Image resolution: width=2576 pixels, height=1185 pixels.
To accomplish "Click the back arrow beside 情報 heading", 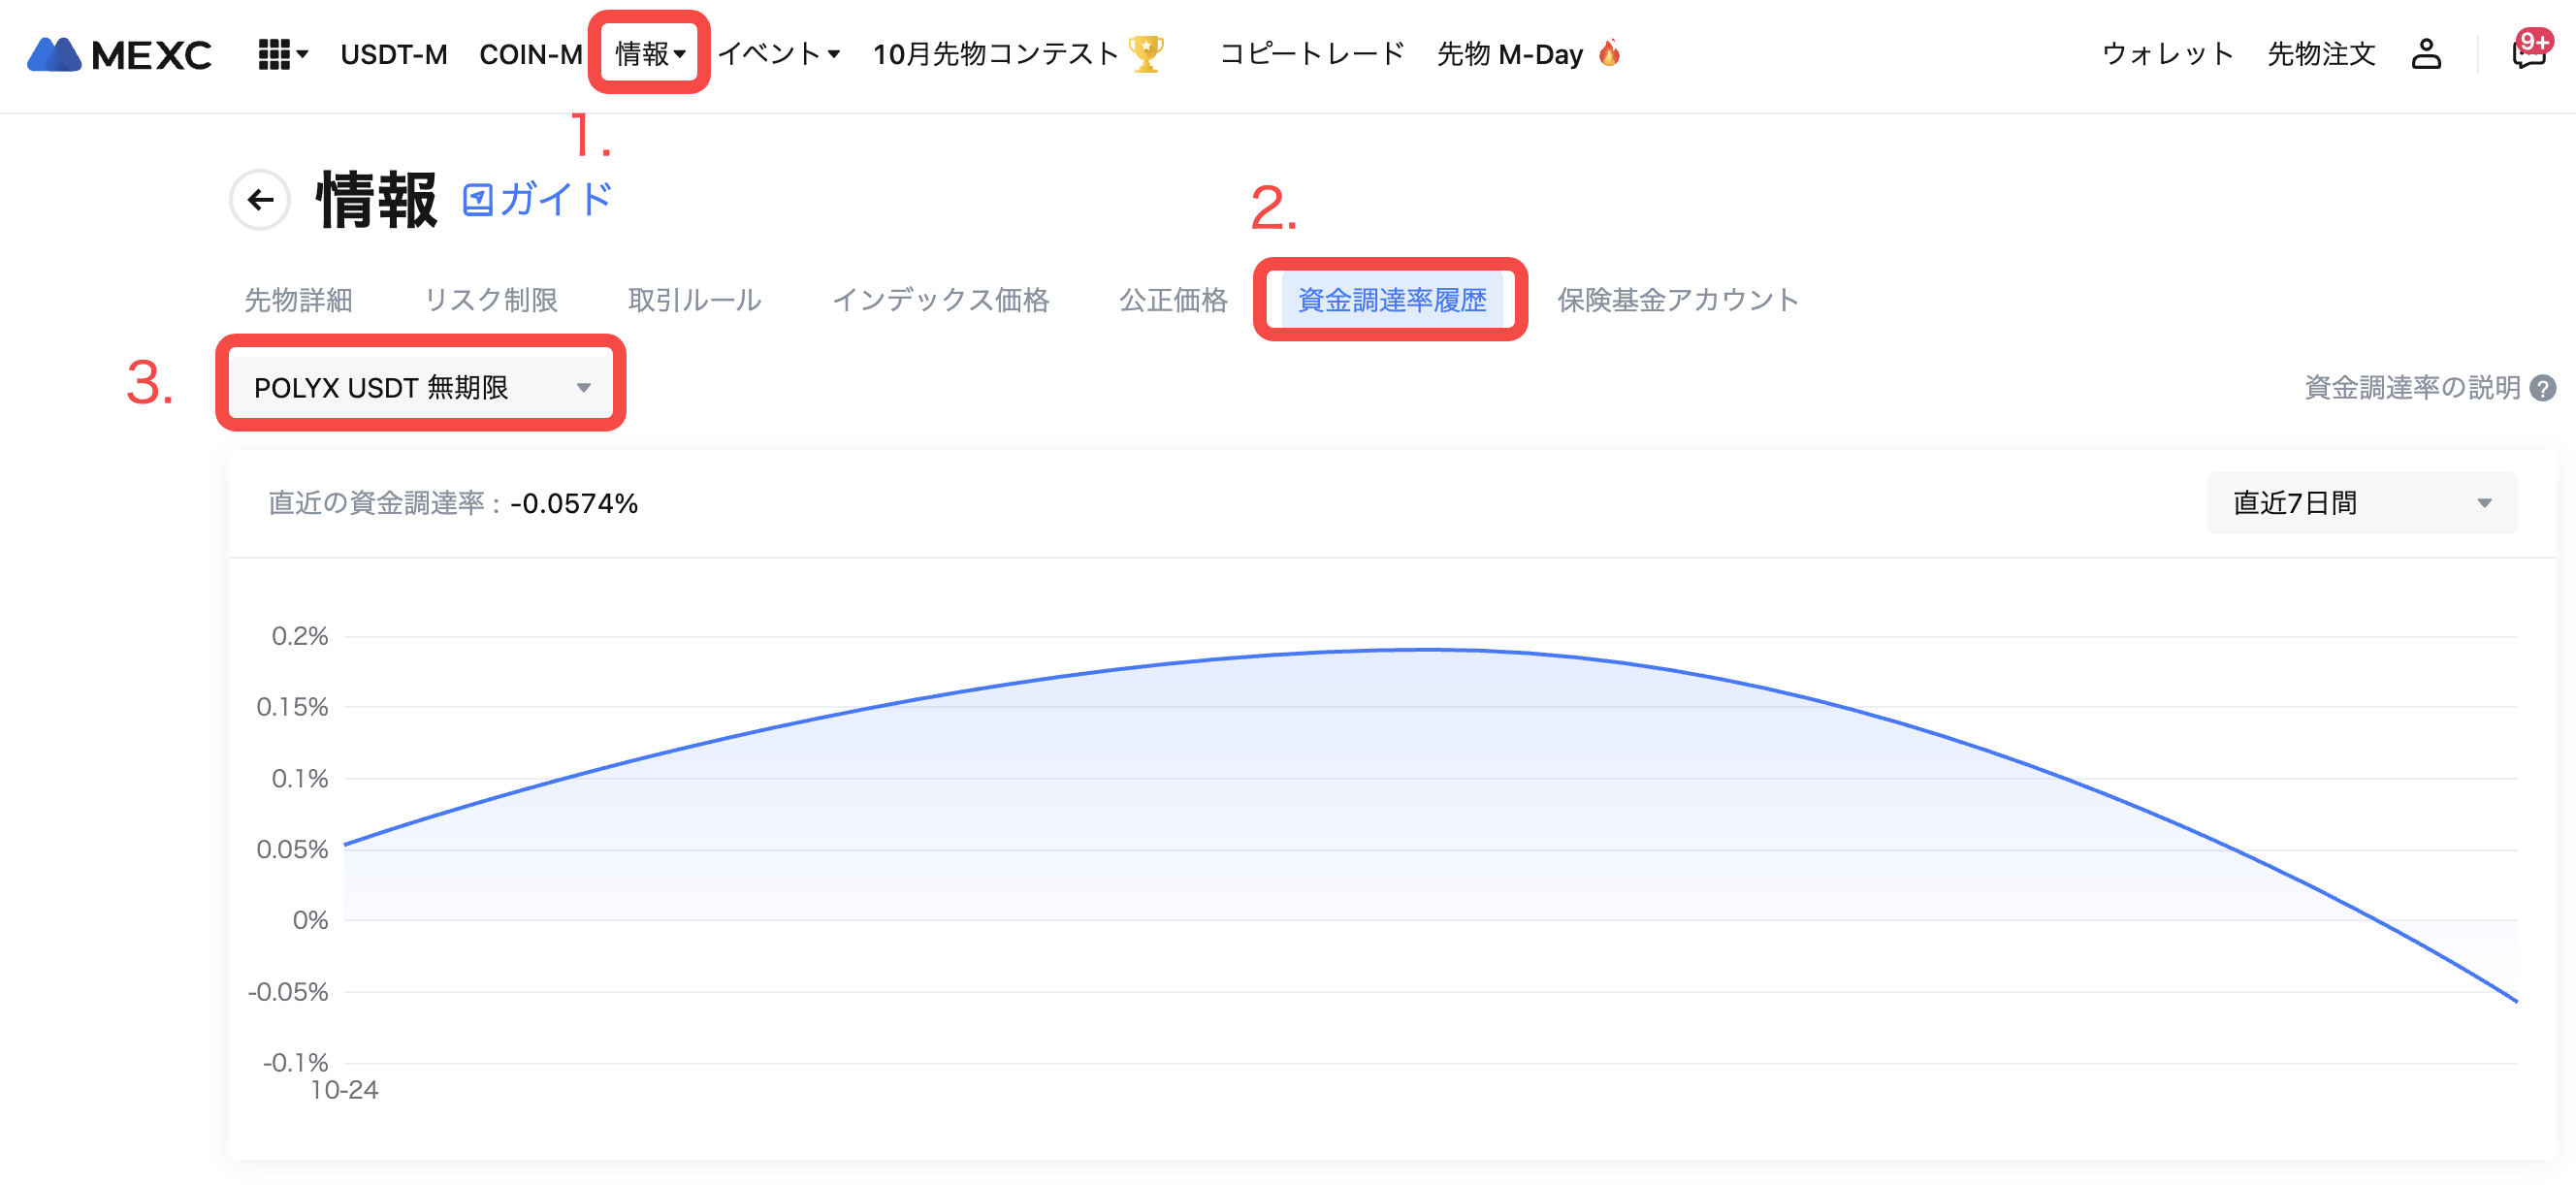I will click(x=260, y=200).
